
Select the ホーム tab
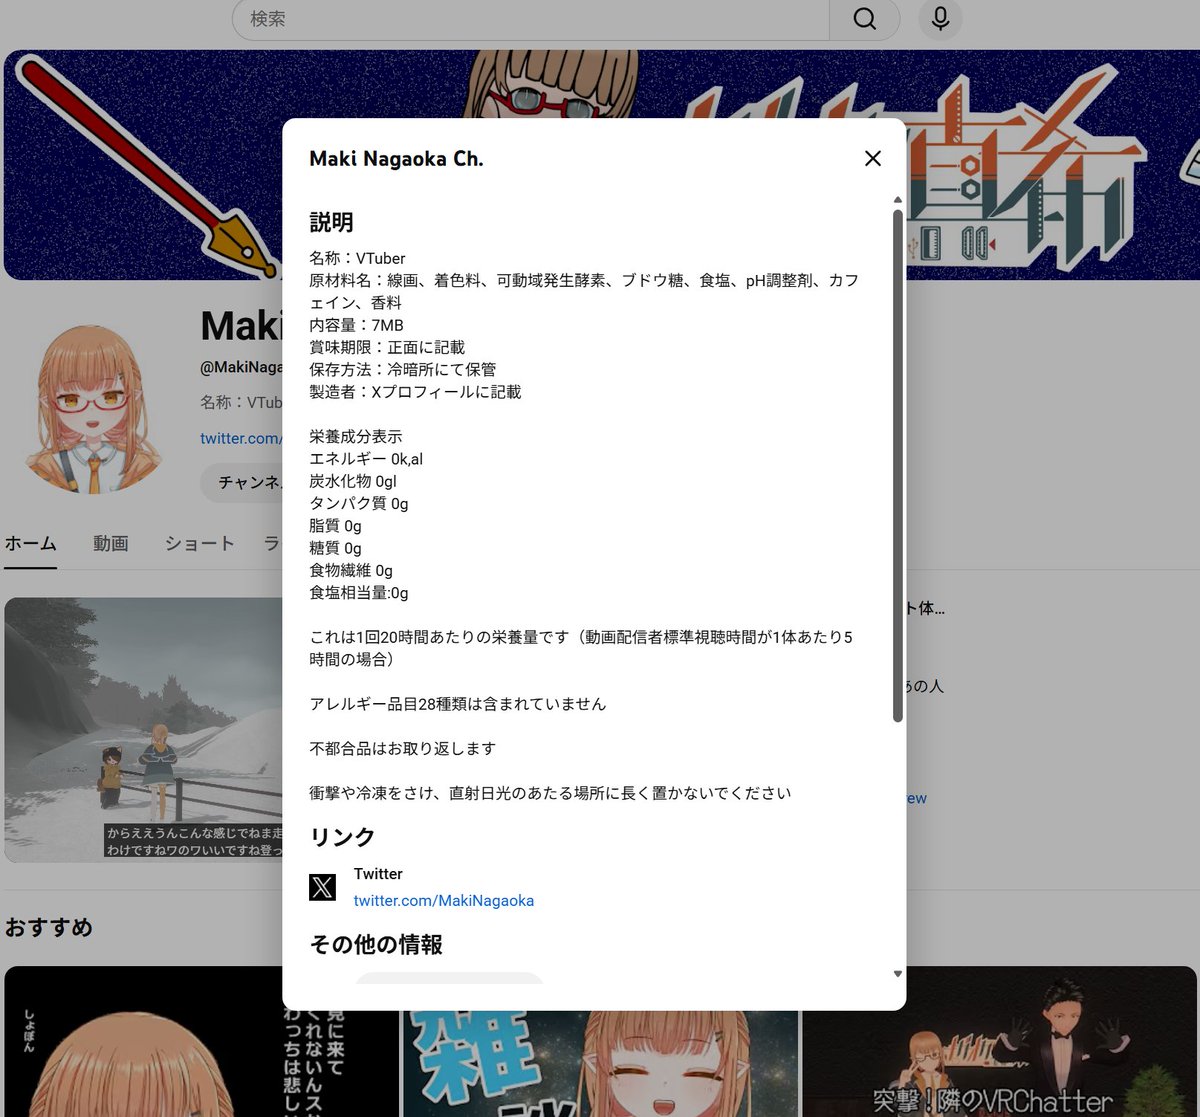tap(31, 544)
